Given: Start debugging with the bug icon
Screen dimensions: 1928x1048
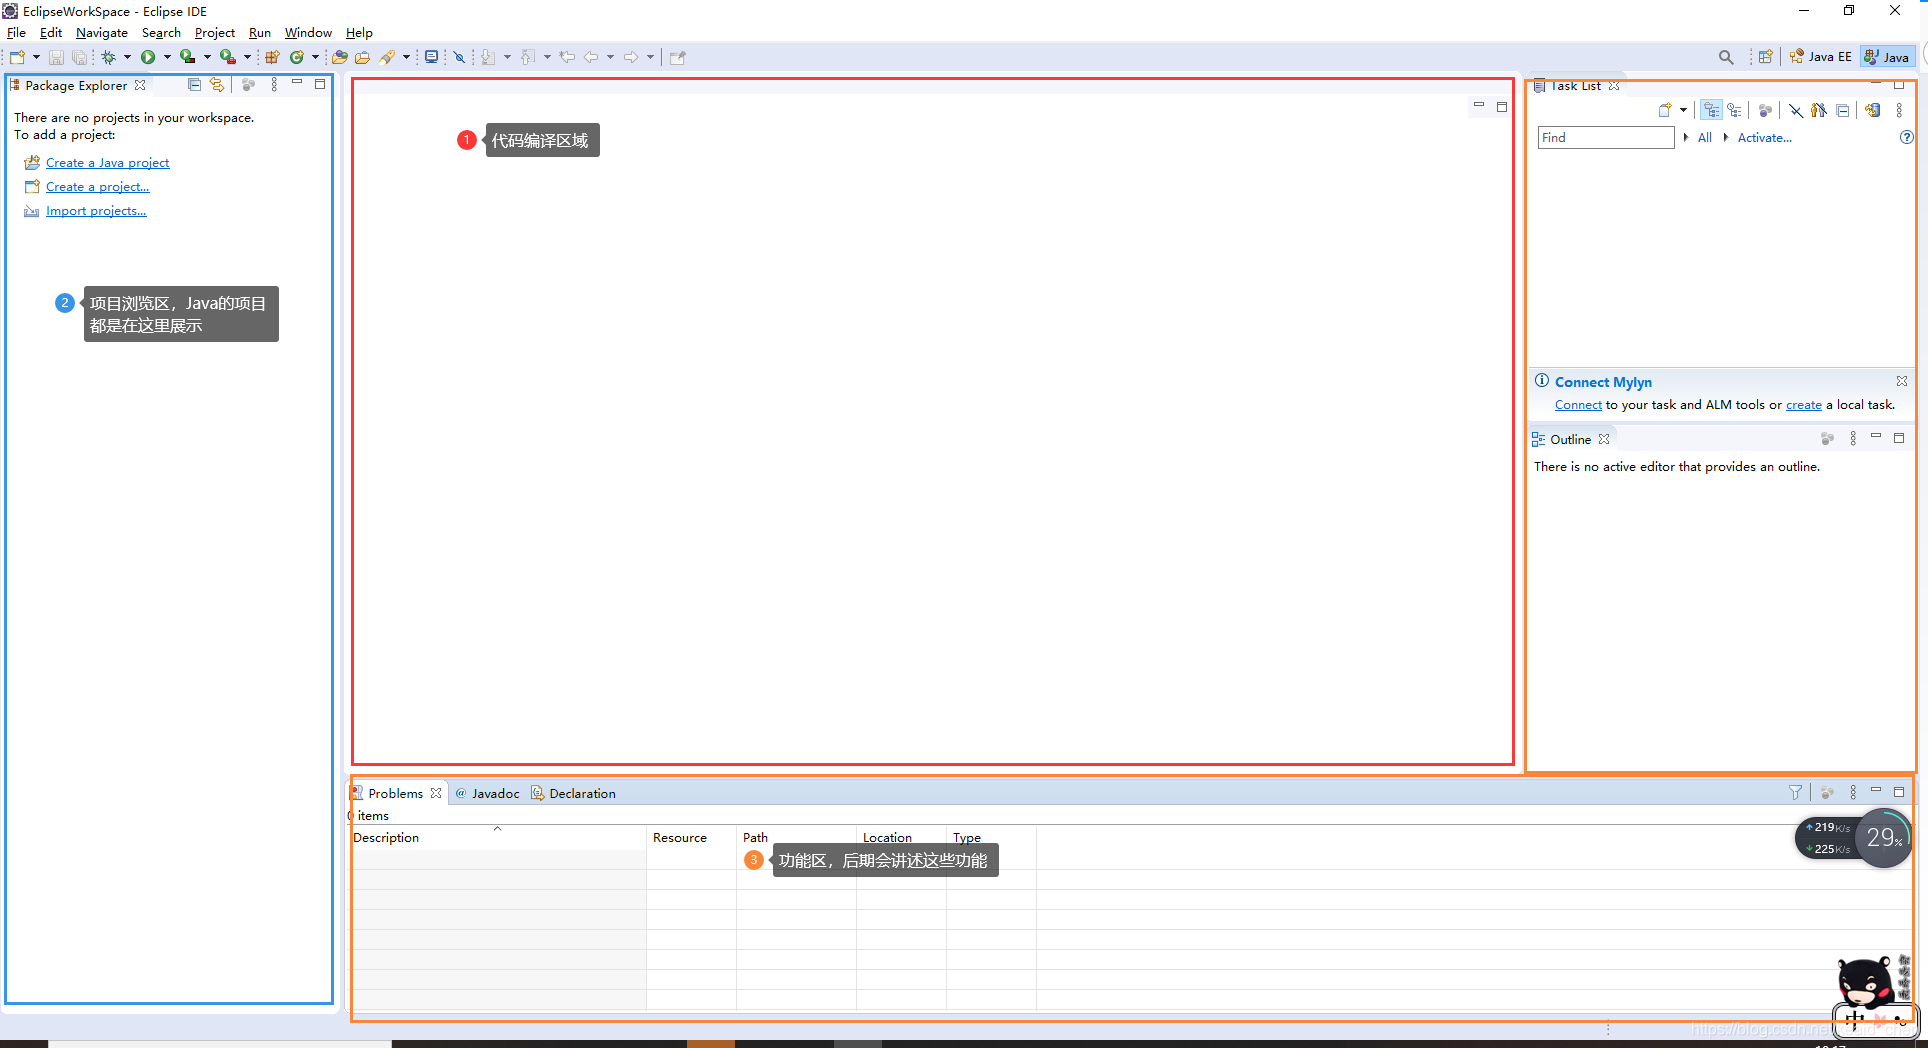Looking at the screenshot, I should tap(109, 57).
